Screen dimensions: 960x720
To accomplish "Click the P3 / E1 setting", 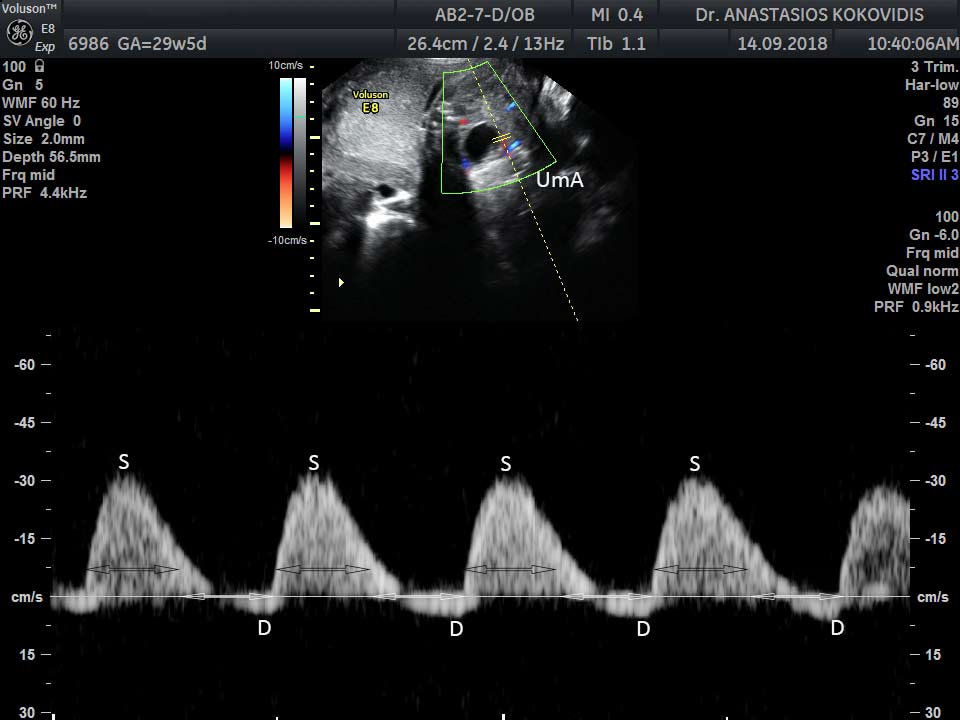I will click(934, 157).
